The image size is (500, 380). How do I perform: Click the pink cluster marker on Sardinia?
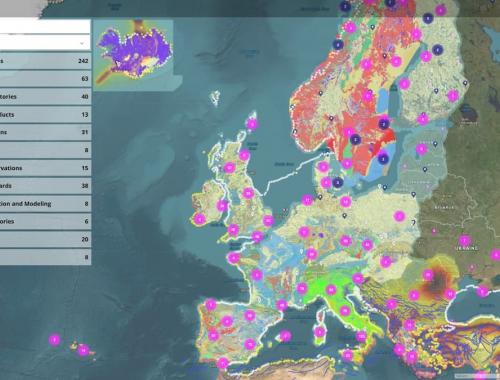[x=320, y=332]
